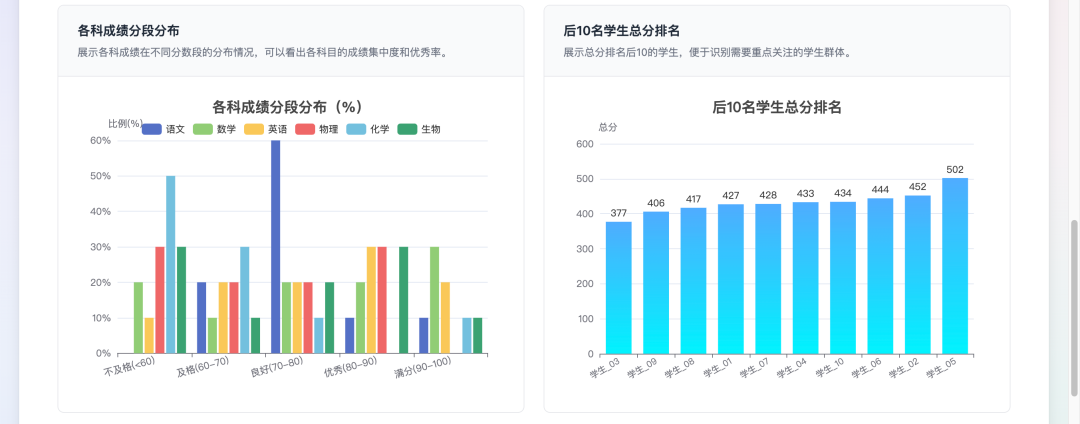Click the 优秀(80-90) axis label
Screen dimensions: 1080x424
351,367
